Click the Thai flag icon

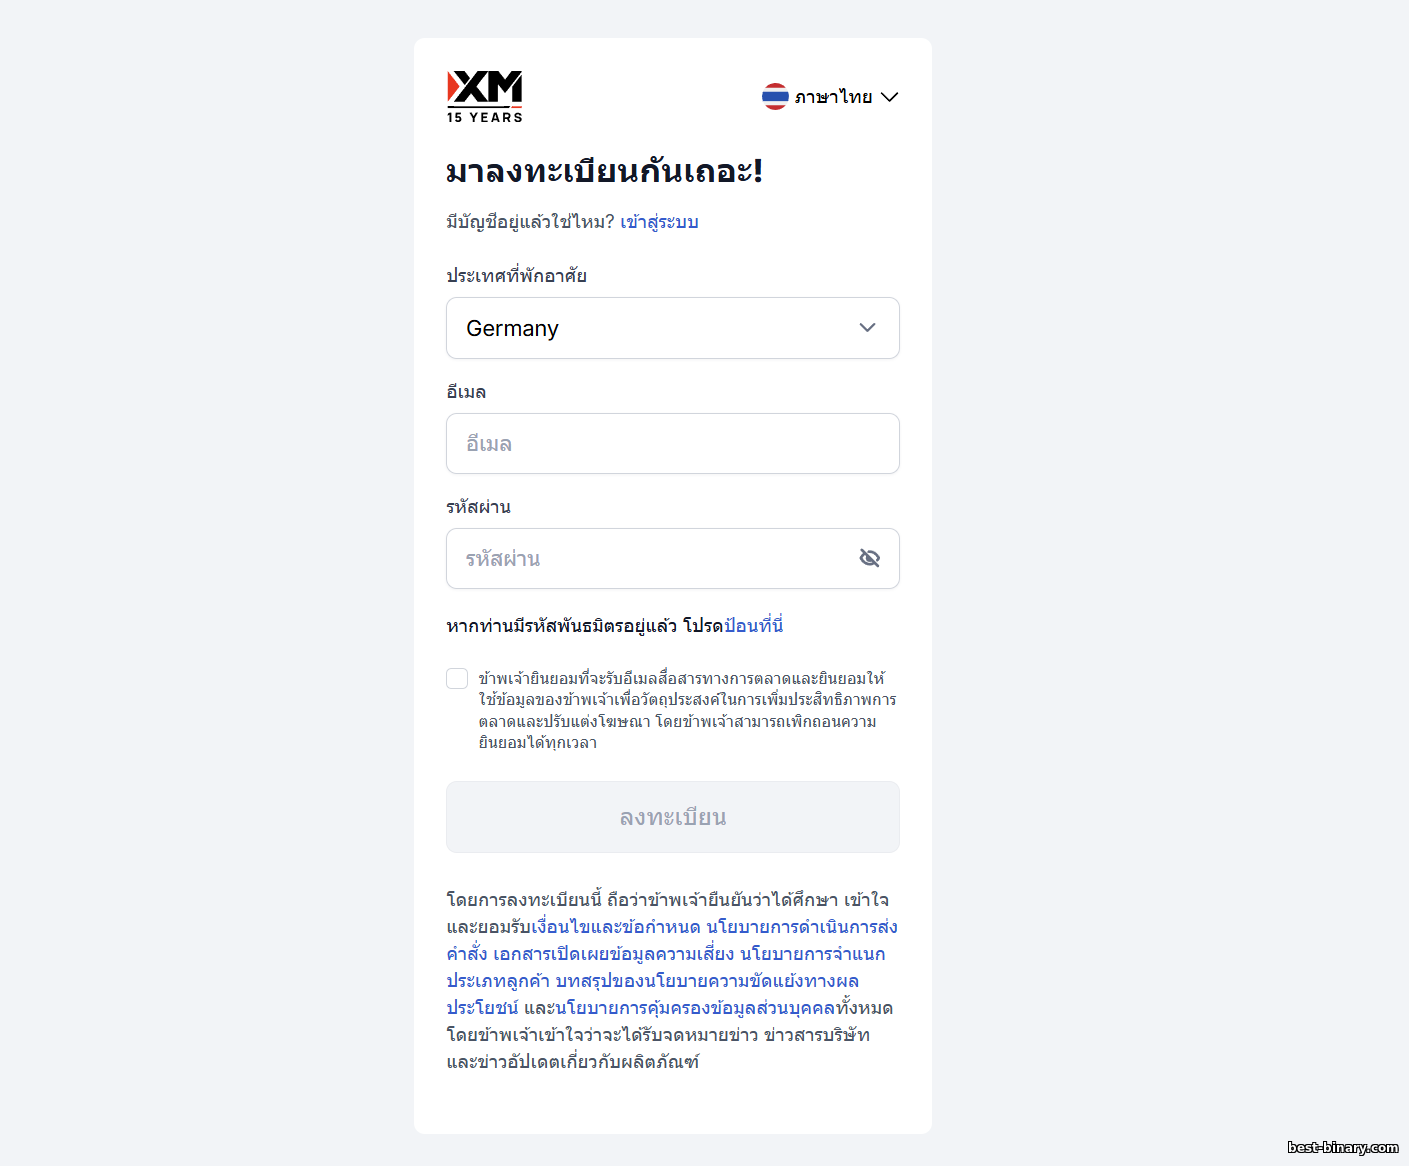coord(775,96)
